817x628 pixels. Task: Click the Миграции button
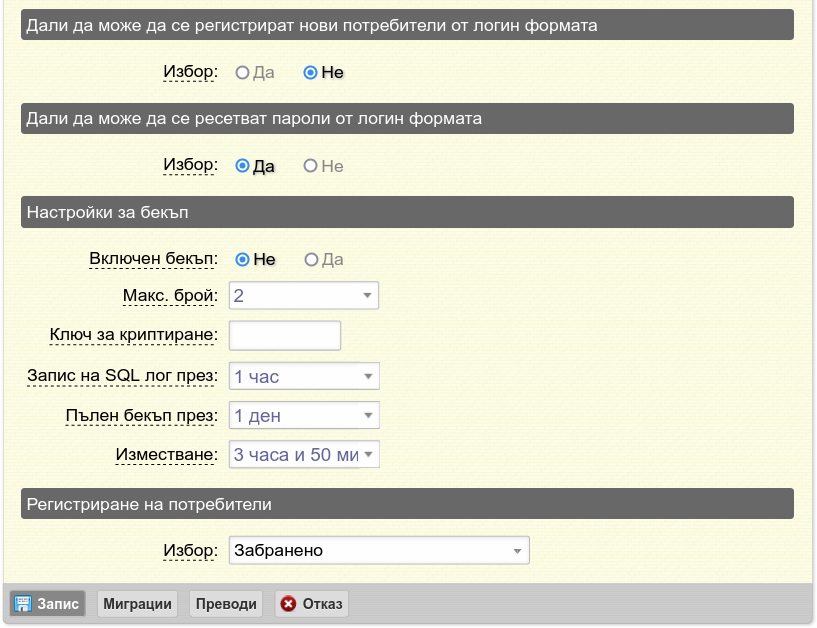click(138, 604)
